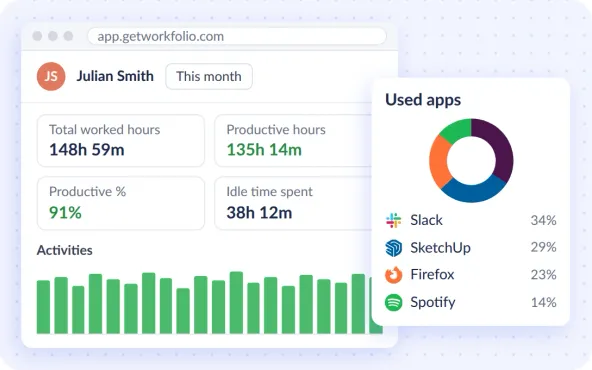Click the 38h 12m idle value
The height and width of the screenshot is (370, 592).
[259, 213]
